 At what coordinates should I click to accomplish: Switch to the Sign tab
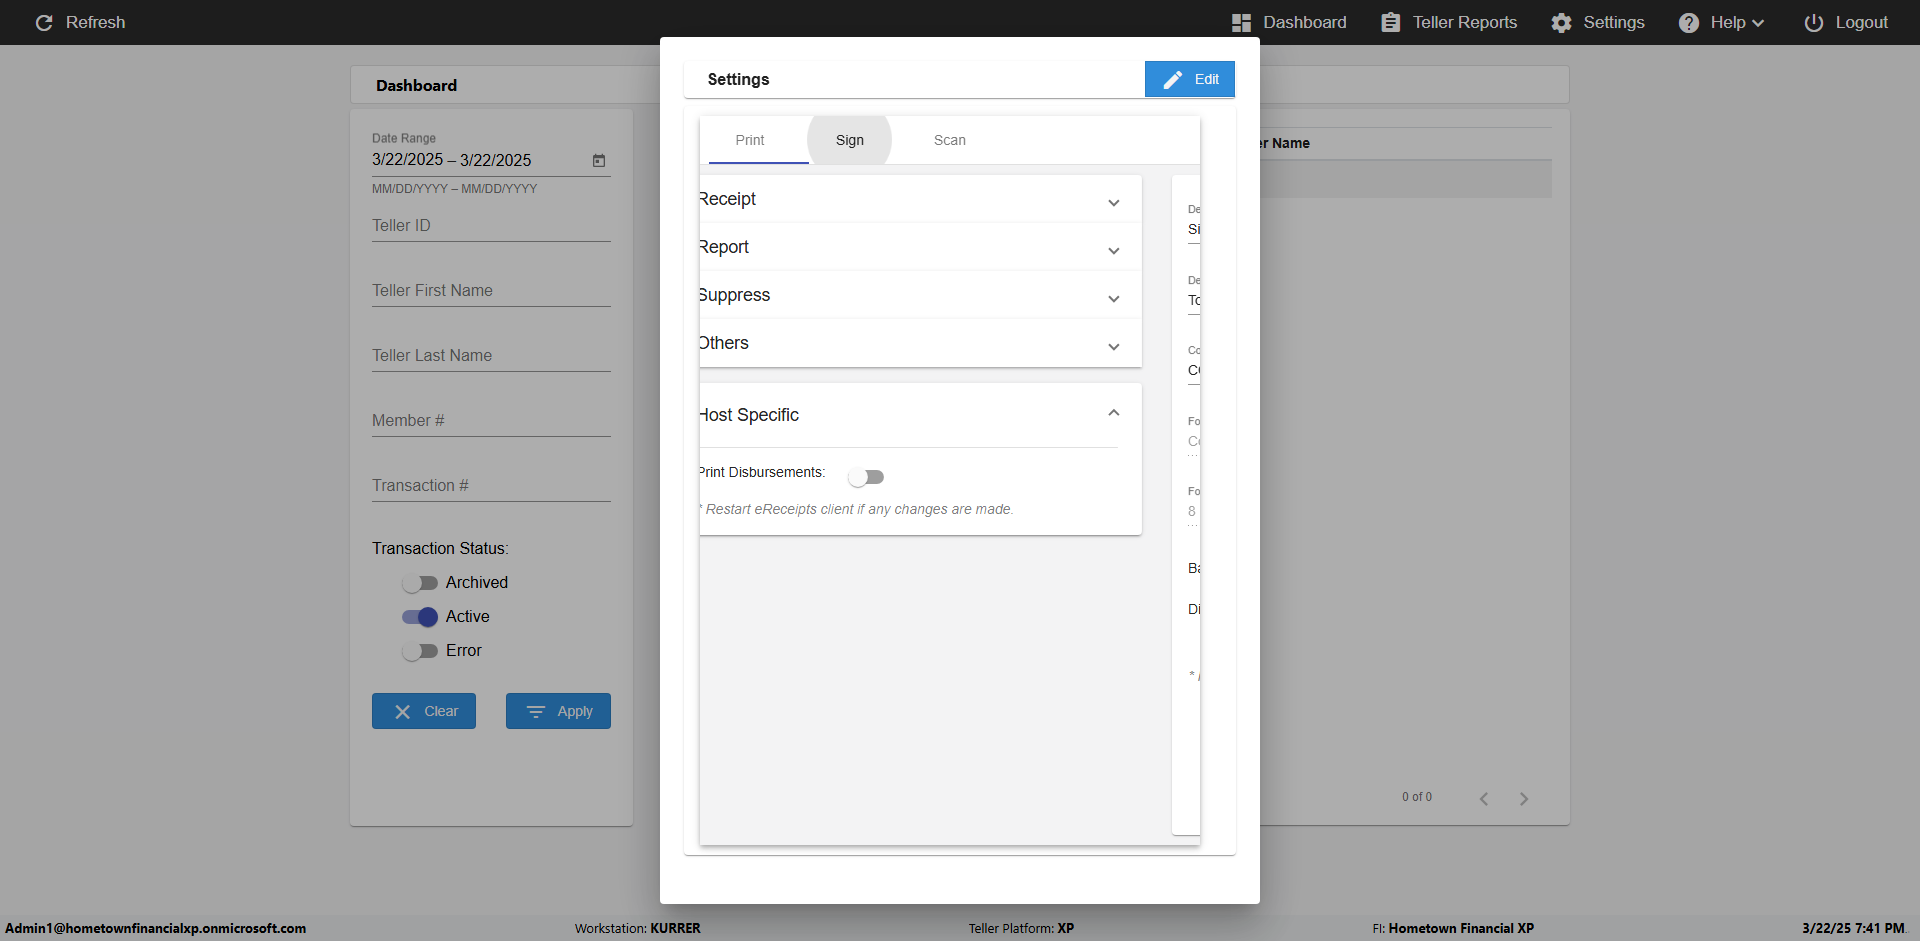point(850,140)
